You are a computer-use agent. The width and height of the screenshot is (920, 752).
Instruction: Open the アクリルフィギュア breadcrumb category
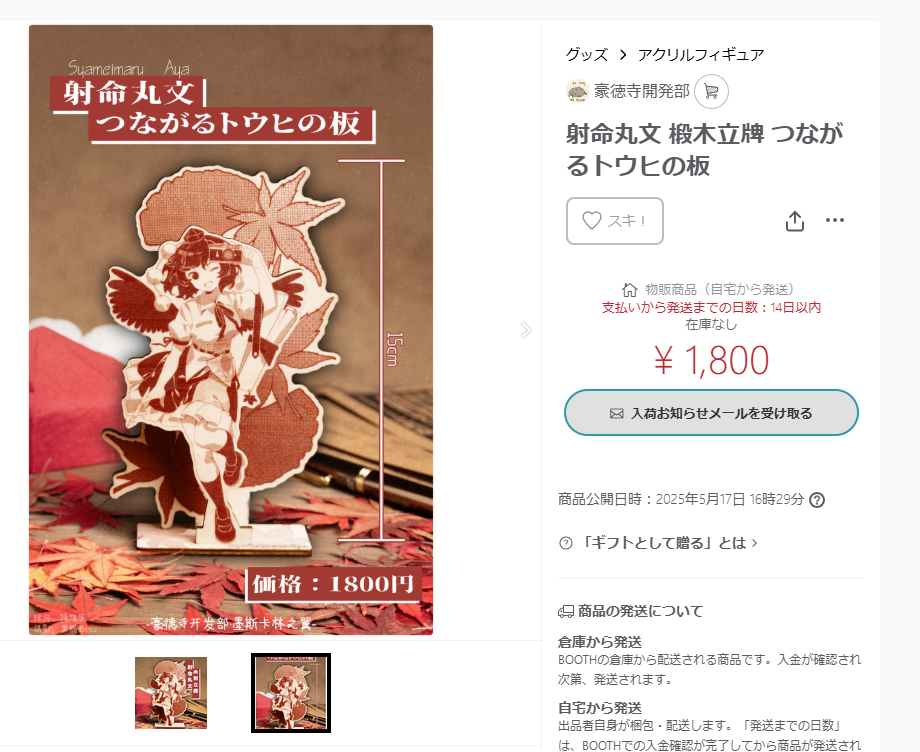[x=701, y=55]
